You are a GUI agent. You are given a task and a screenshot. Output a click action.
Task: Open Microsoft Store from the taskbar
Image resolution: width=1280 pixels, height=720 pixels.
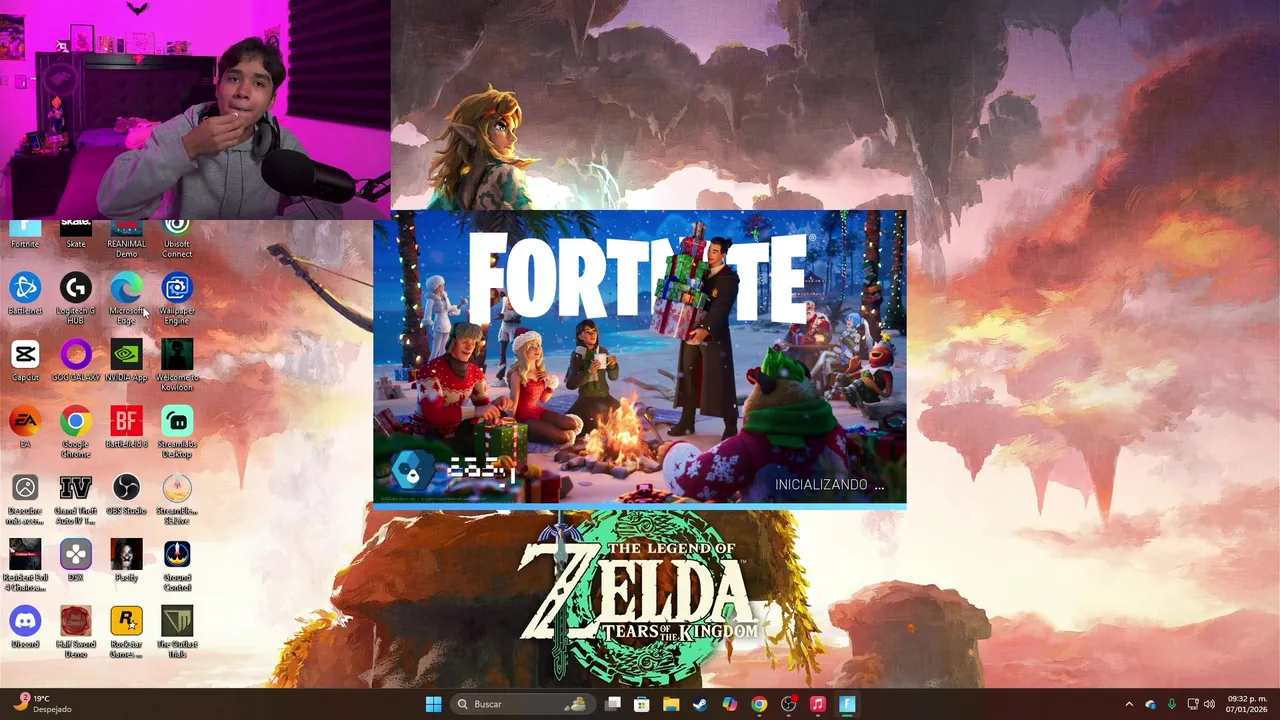(x=642, y=704)
